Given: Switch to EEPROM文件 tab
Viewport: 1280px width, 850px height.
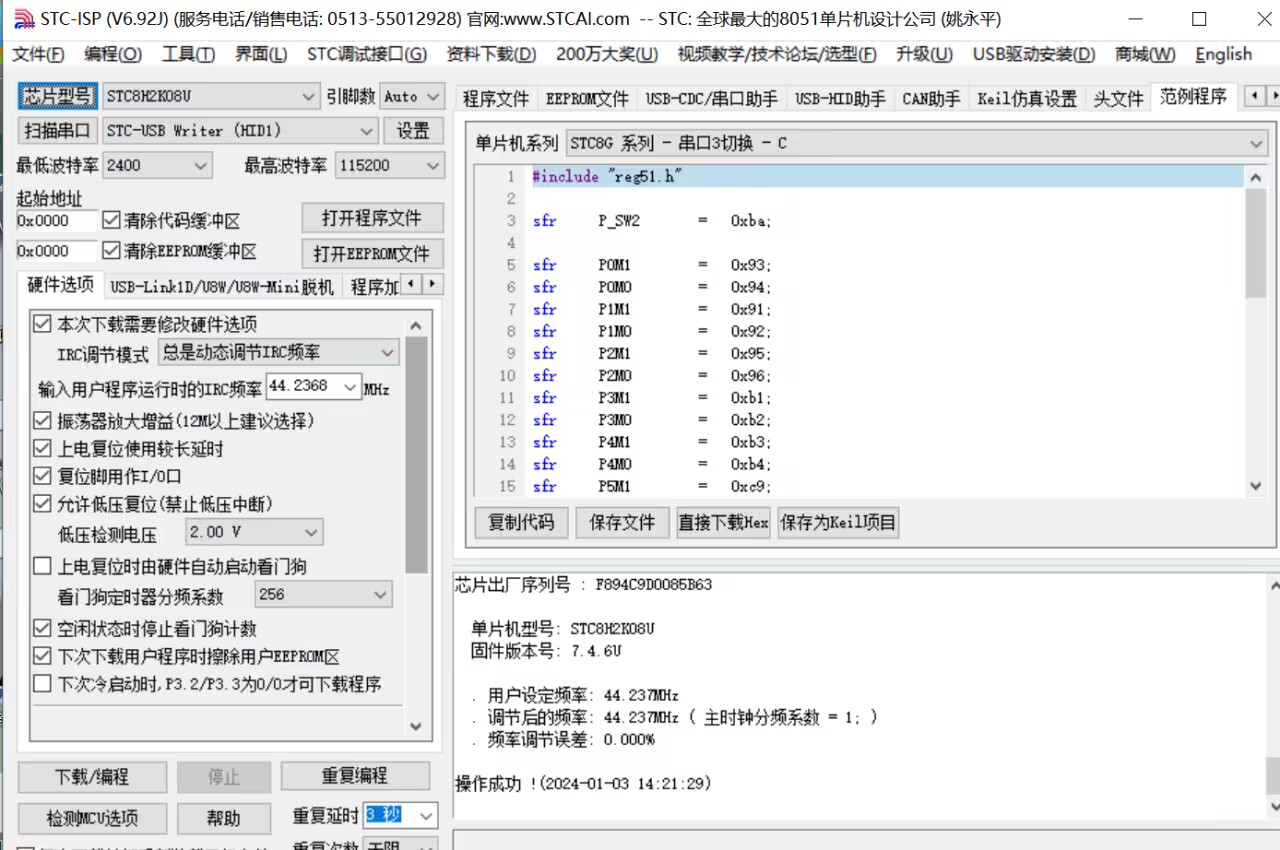Looking at the screenshot, I should tap(587, 98).
